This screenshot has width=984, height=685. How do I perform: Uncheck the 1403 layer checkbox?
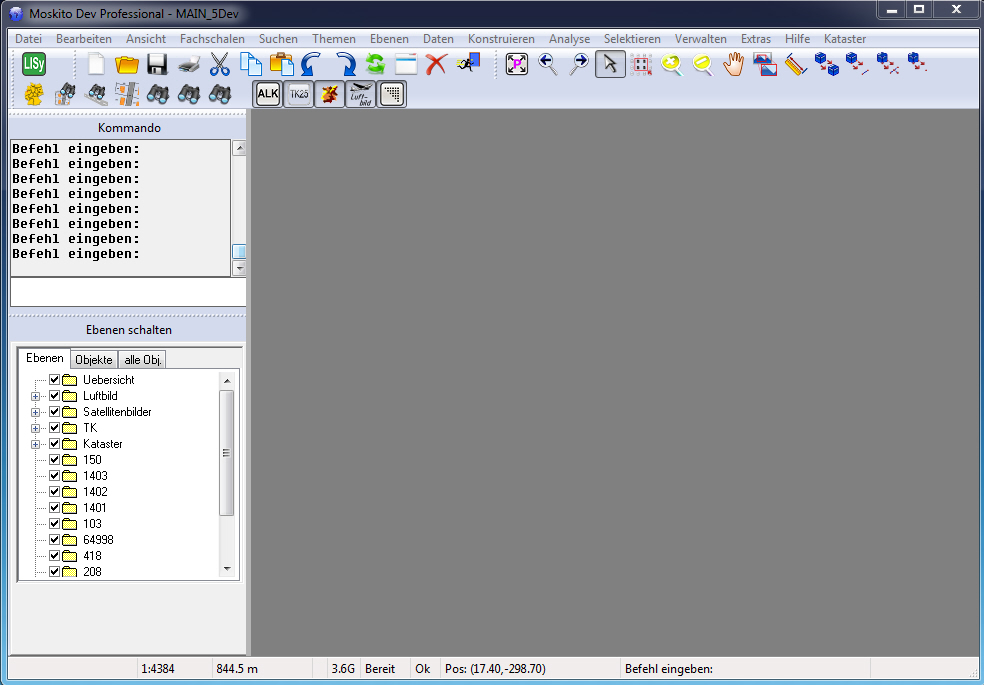55,475
